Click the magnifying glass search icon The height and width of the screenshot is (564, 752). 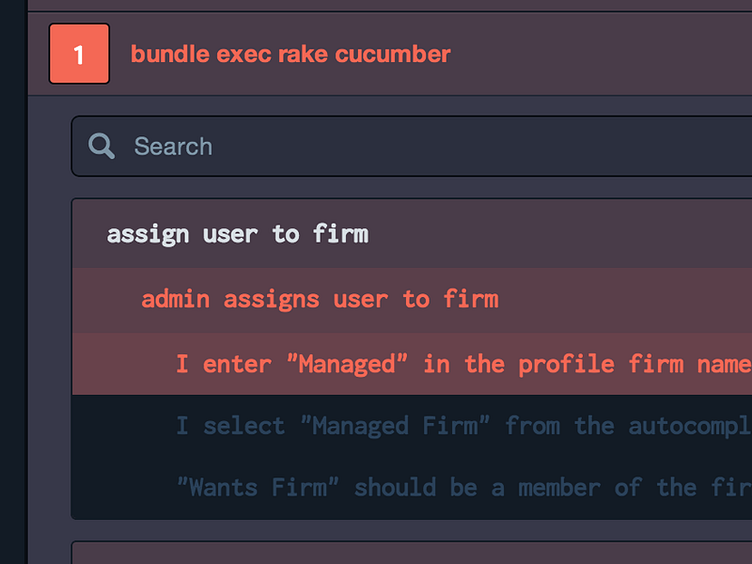tap(101, 146)
